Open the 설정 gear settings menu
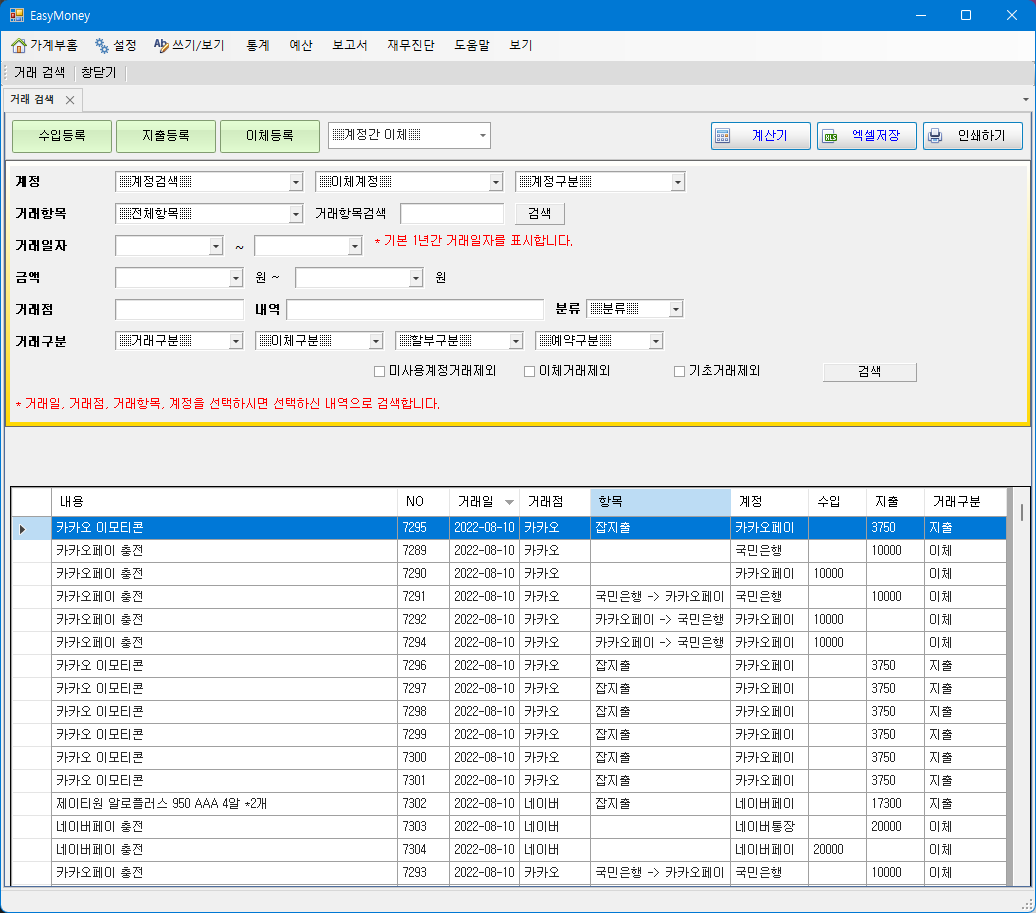Viewport: 1036px width, 913px height. point(115,45)
